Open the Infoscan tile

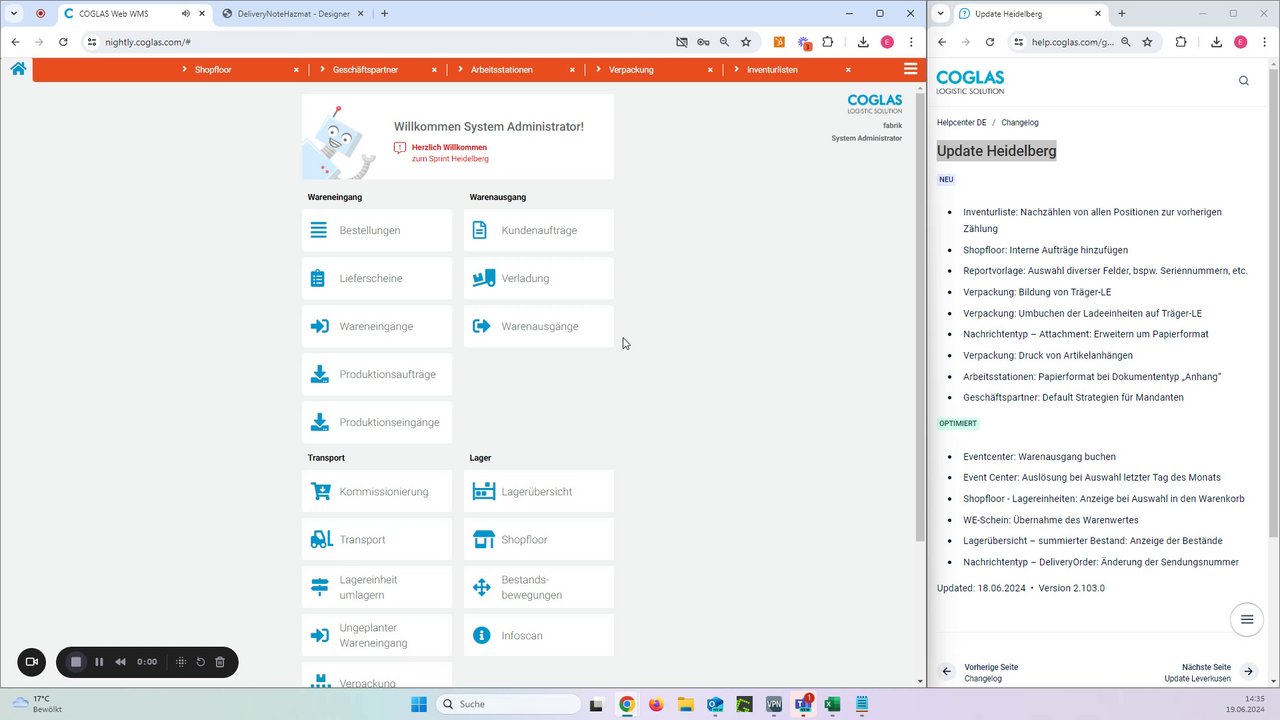click(539, 635)
